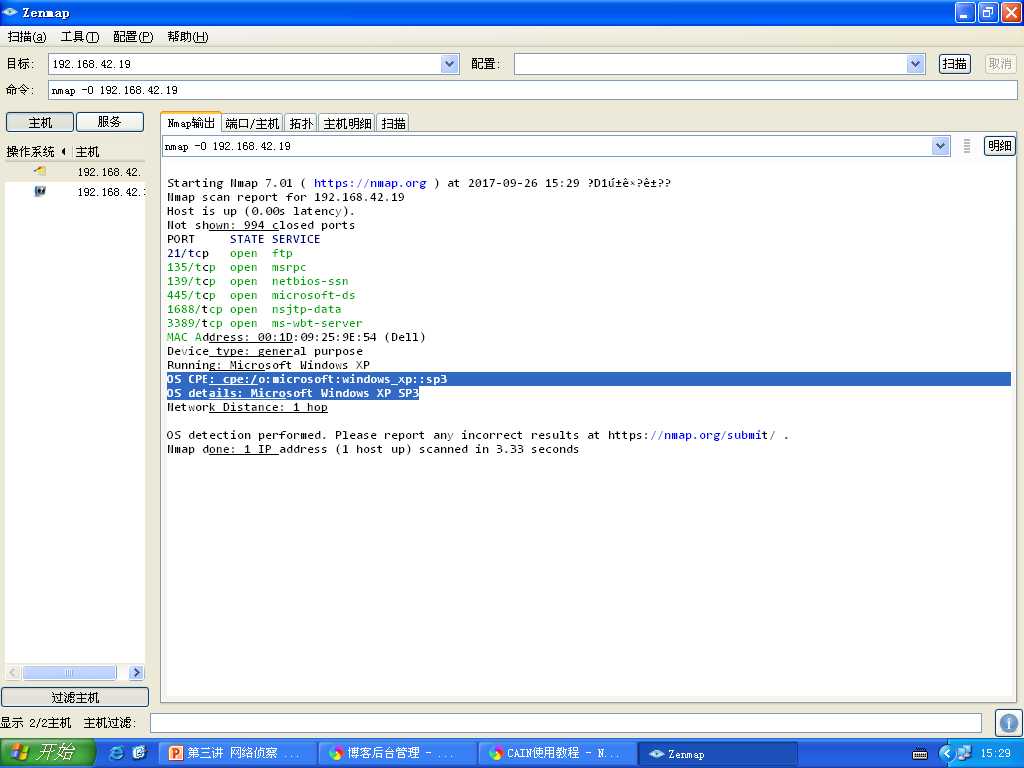Click the command field with nmap -O
Screen dimensions: 1024x768
(x=532, y=90)
